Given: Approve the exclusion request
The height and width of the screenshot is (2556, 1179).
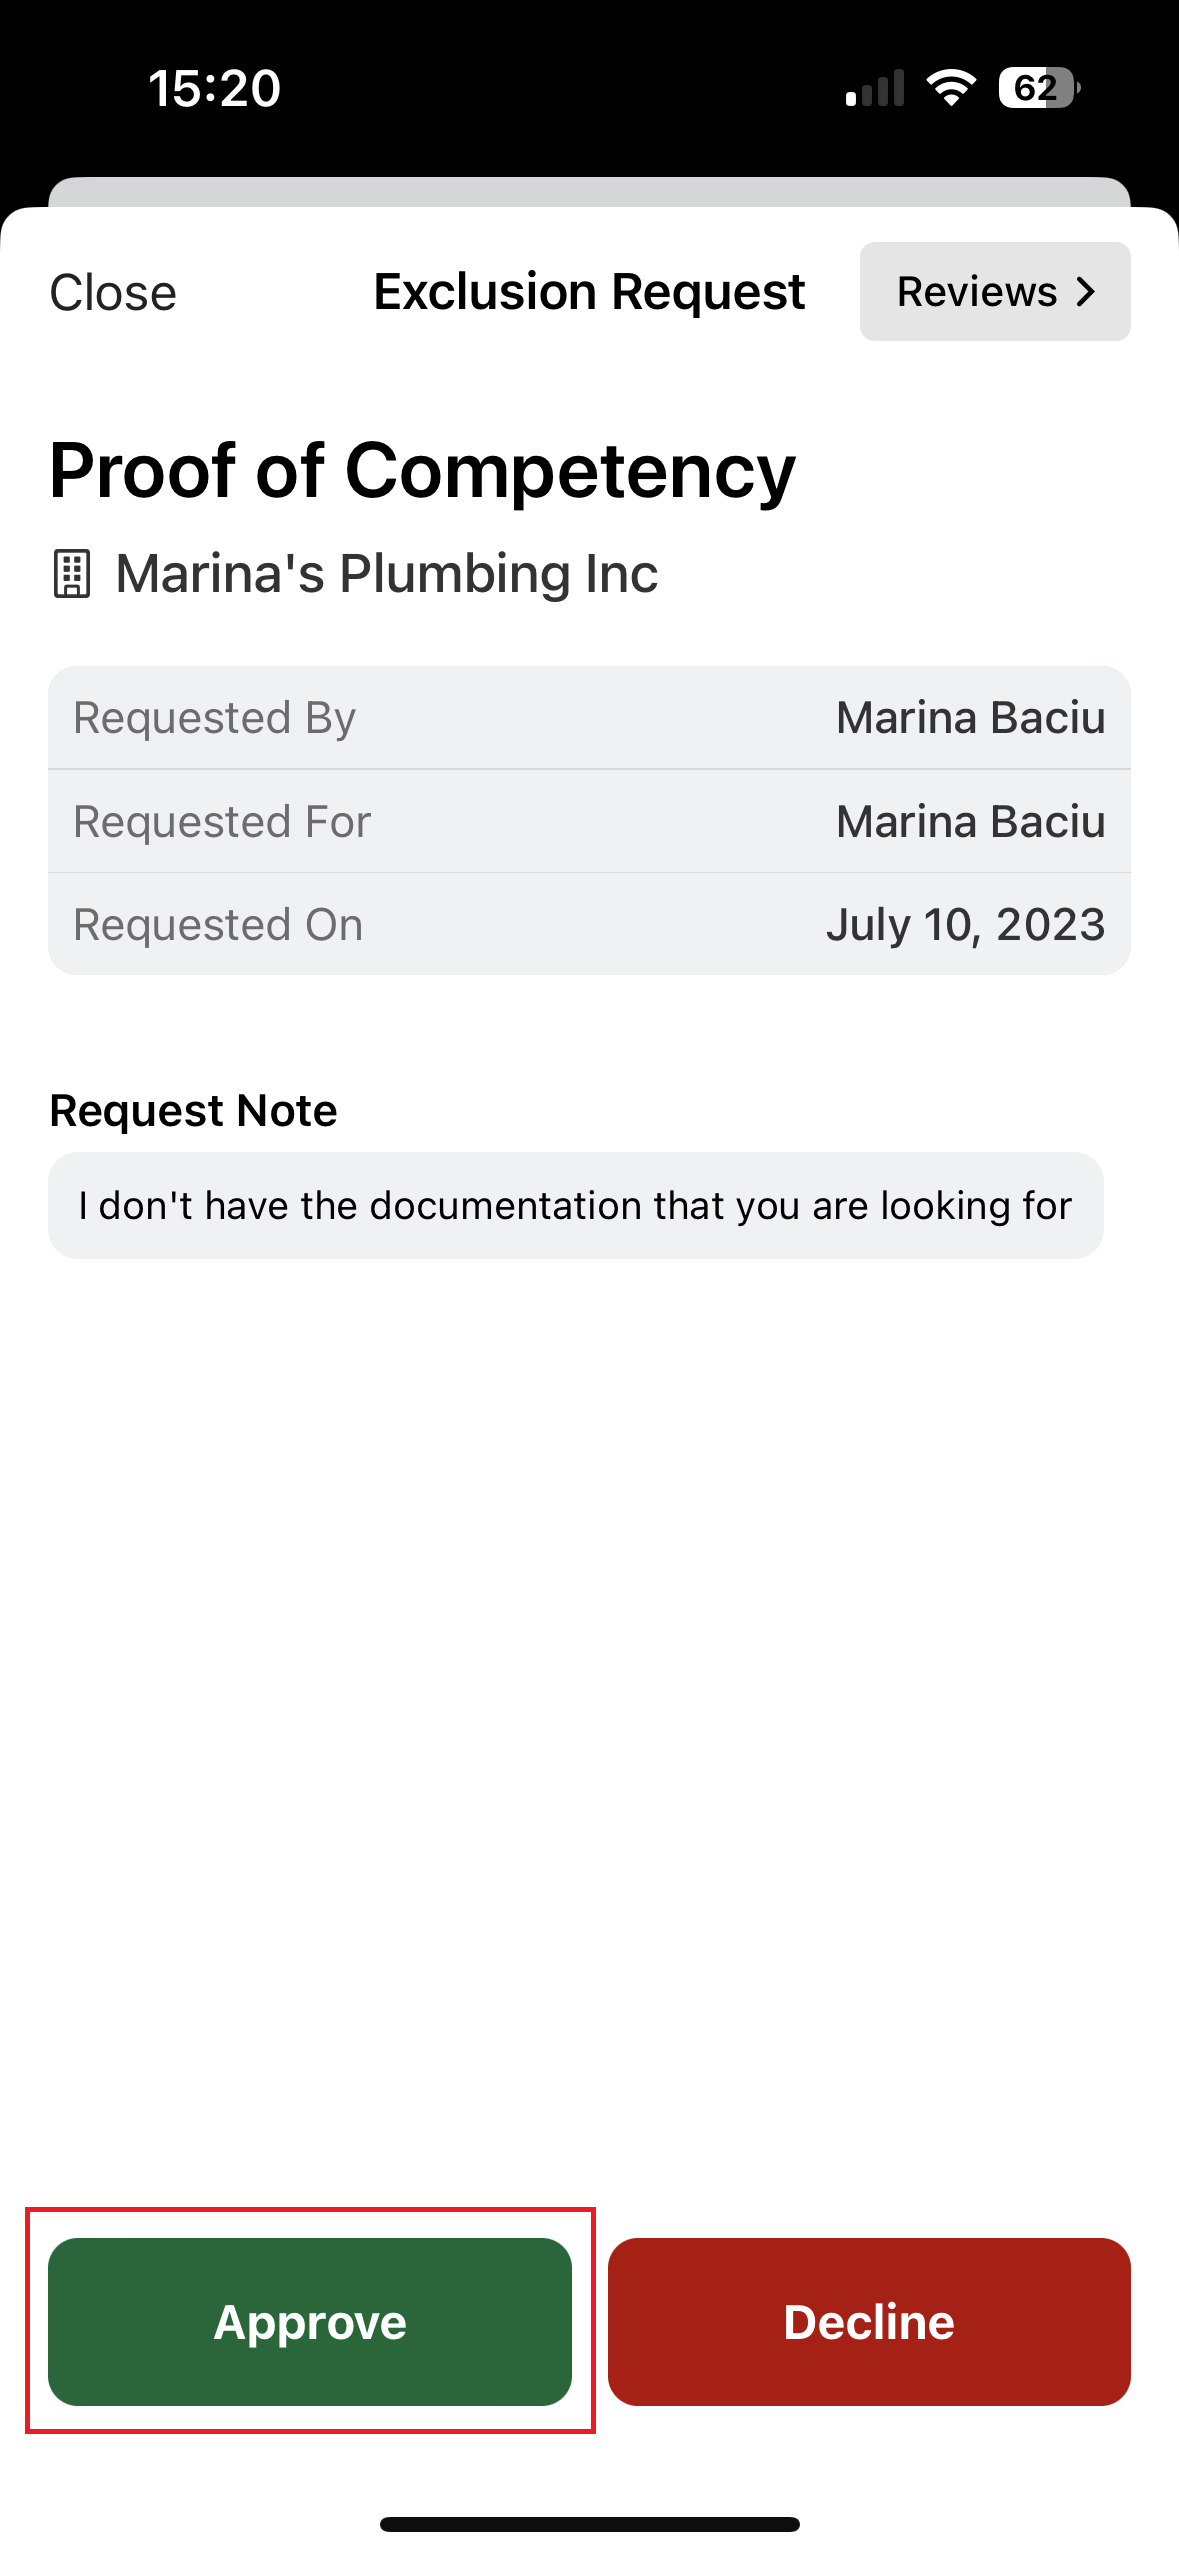Looking at the screenshot, I should [310, 2321].
